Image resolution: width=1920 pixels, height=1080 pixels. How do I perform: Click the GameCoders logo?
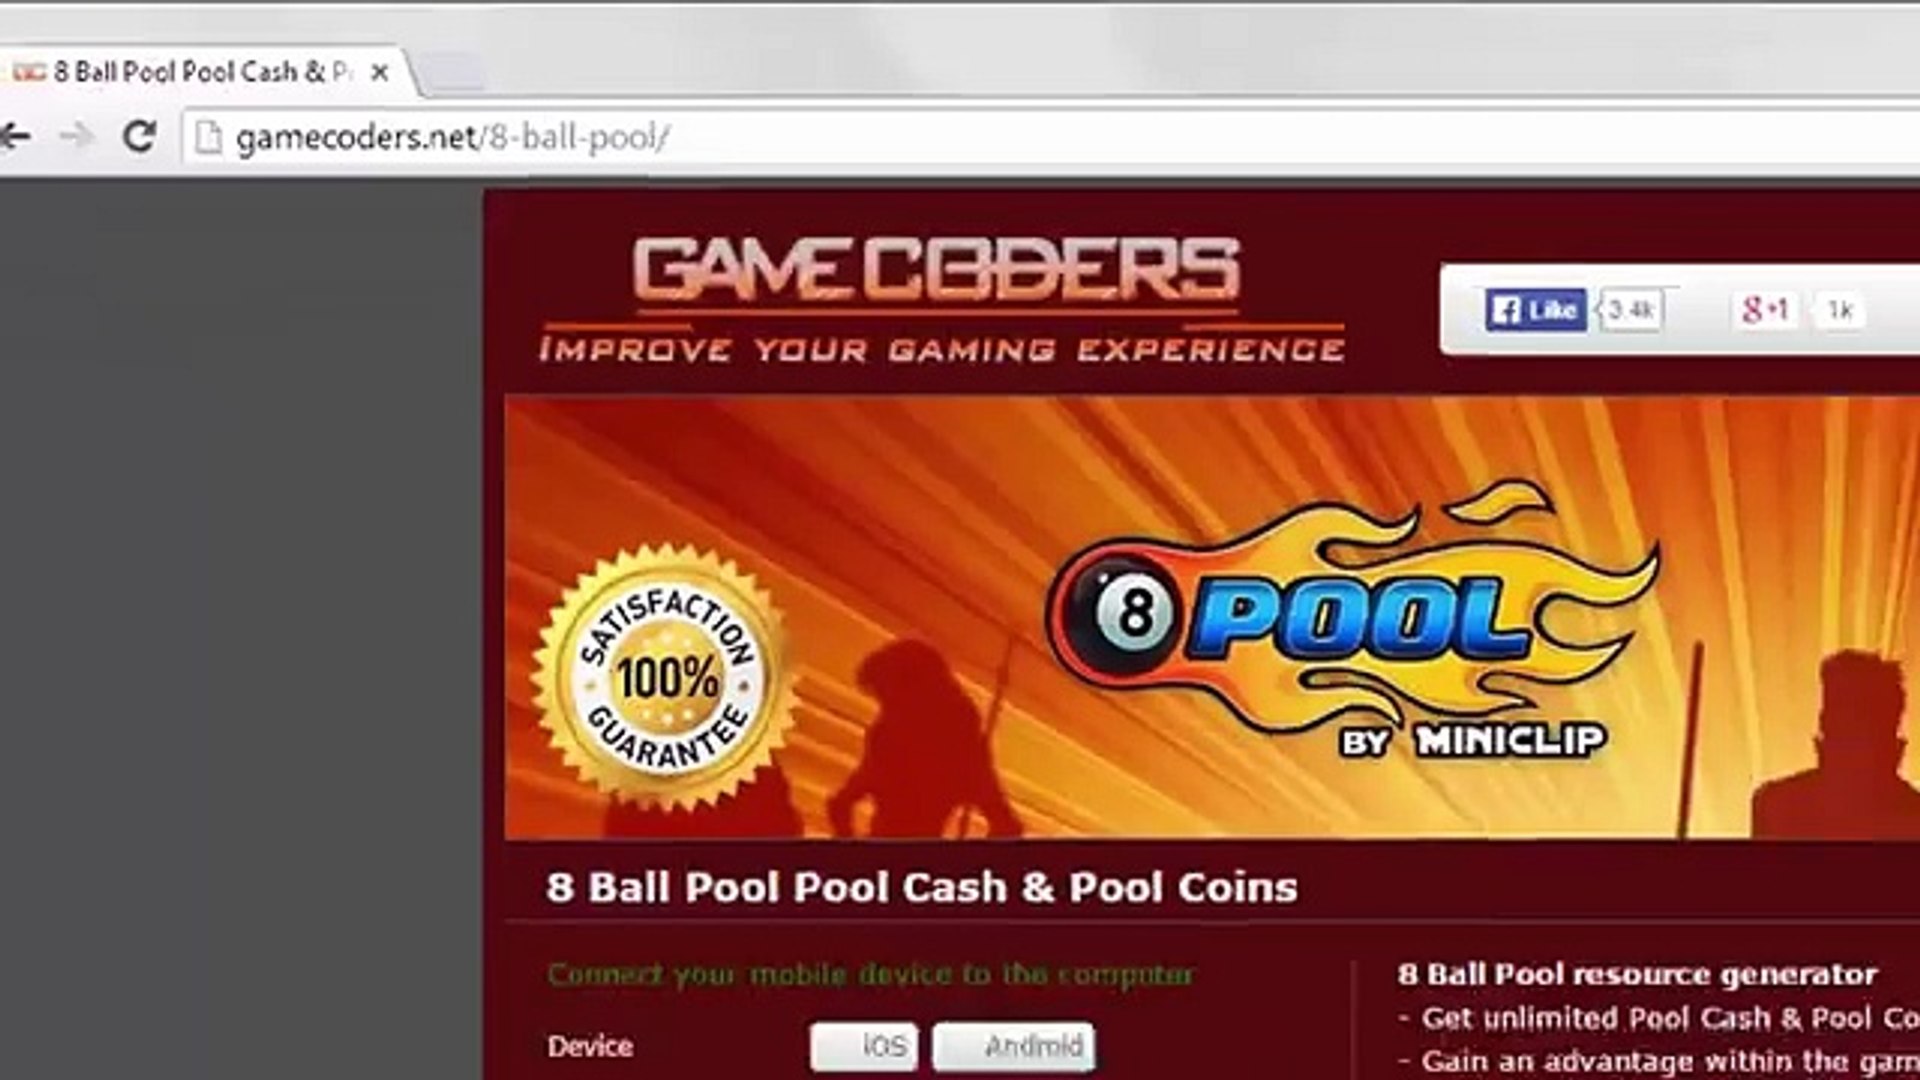coord(937,270)
